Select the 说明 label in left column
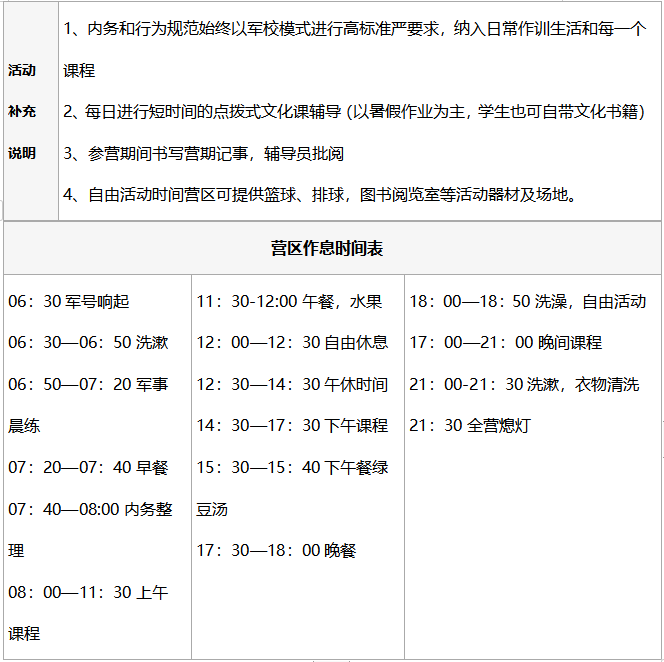The image size is (664, 662). (22, 153)
